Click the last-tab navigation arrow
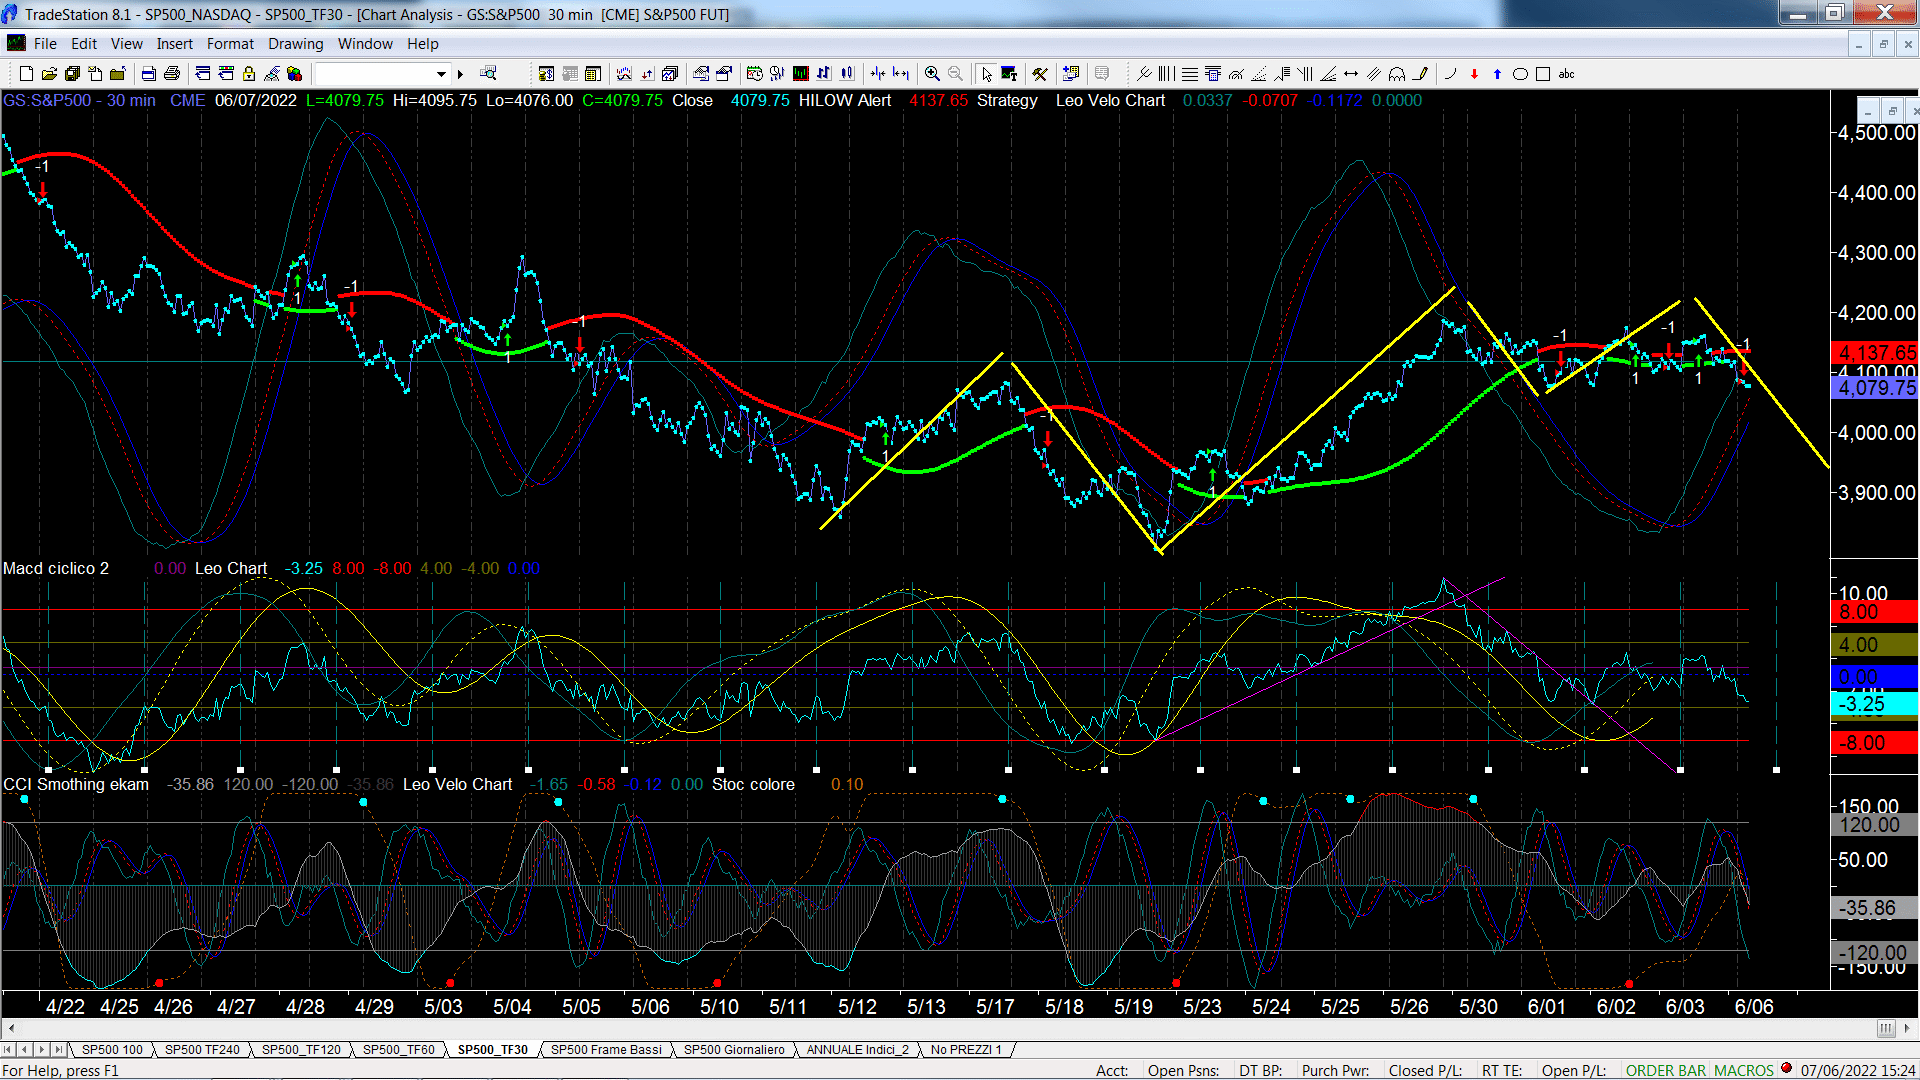Screen dimensions: 1920x1080 click(59, 1050)
